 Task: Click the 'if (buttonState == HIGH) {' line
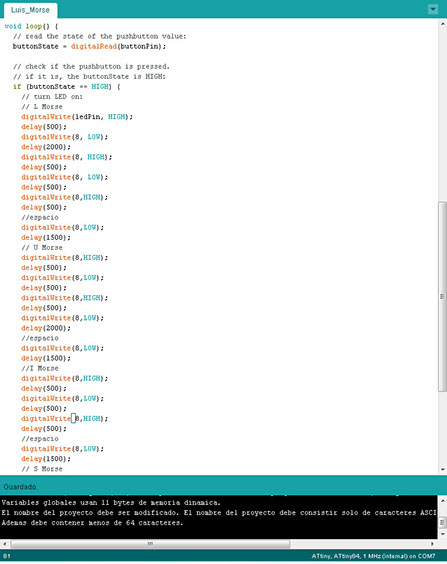coord(67,87)
